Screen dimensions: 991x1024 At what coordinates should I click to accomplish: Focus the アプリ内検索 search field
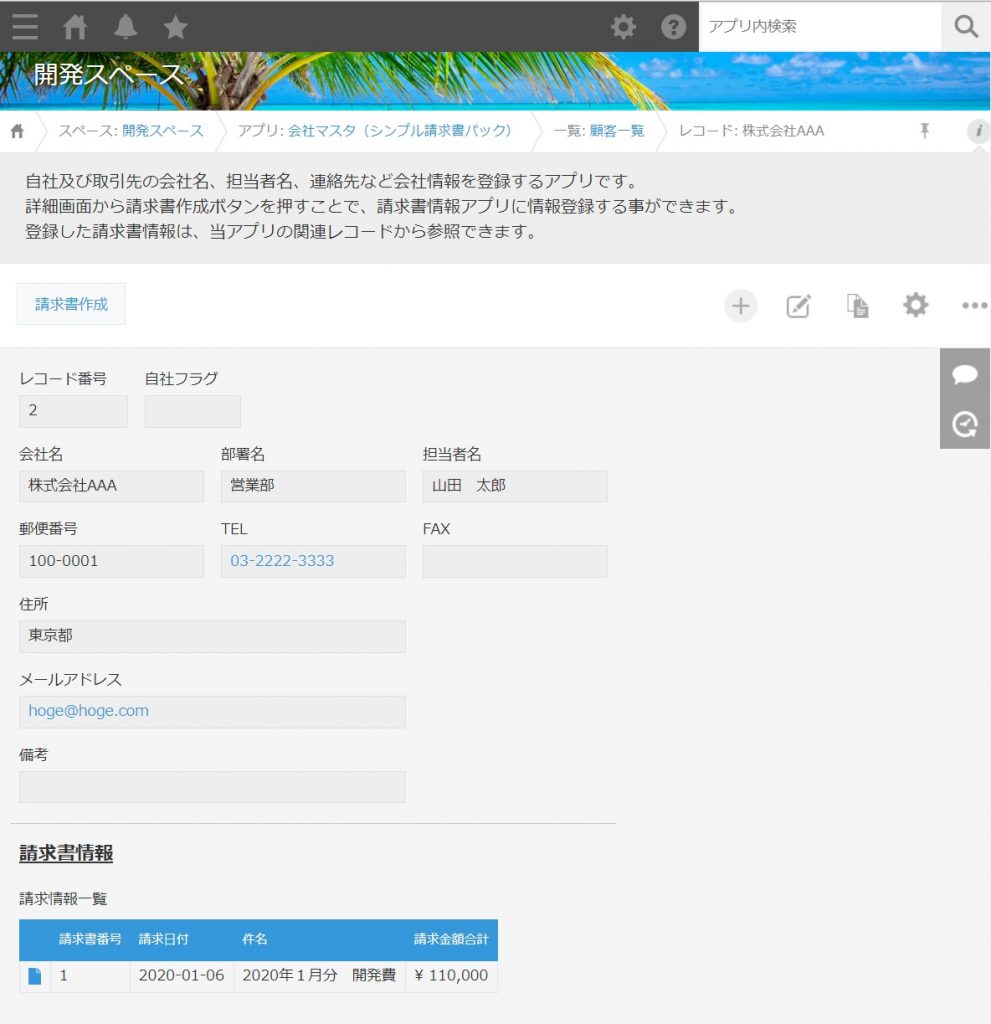click(x=820, y=27)
